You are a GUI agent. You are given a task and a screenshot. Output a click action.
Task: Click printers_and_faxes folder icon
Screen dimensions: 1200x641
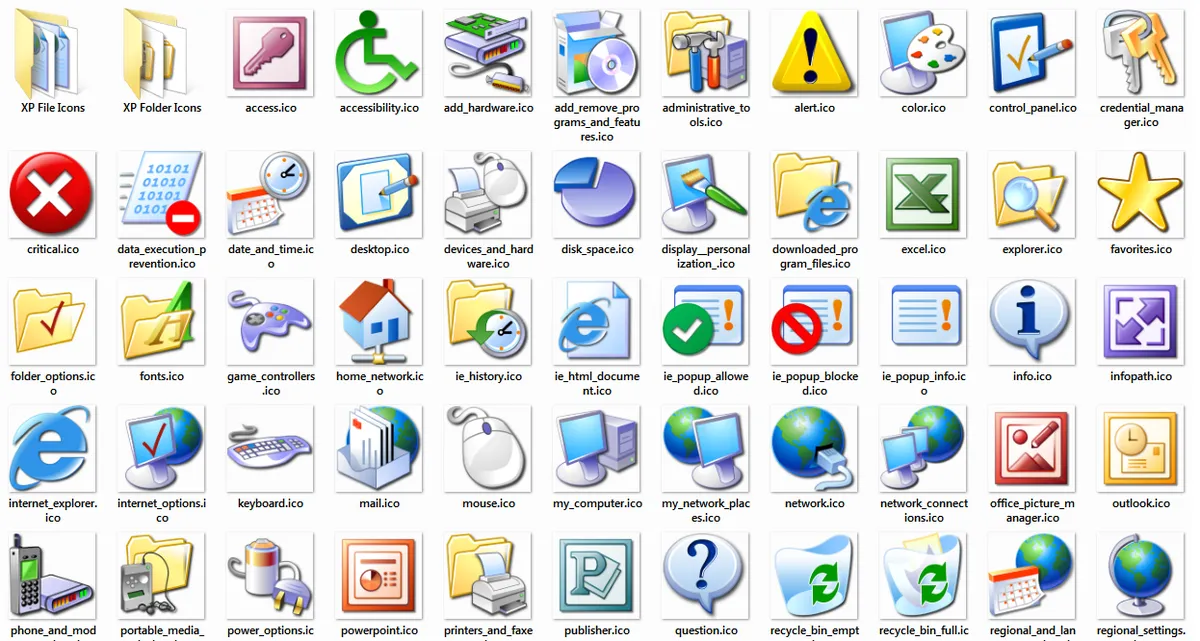click(488, 576)
